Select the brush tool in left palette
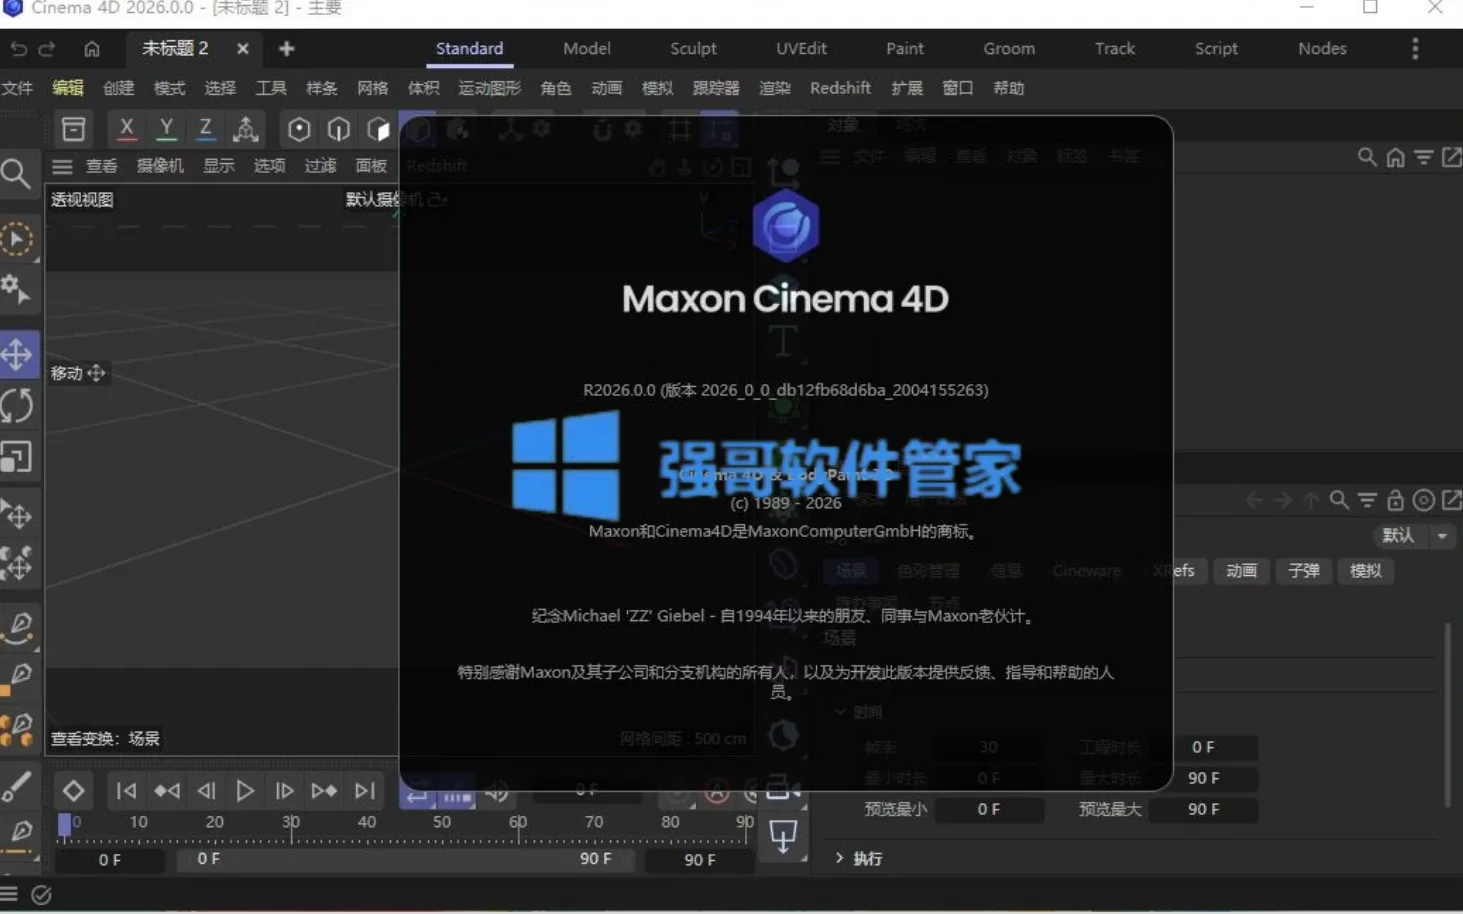1463x914 pixels. pos(17,787)
